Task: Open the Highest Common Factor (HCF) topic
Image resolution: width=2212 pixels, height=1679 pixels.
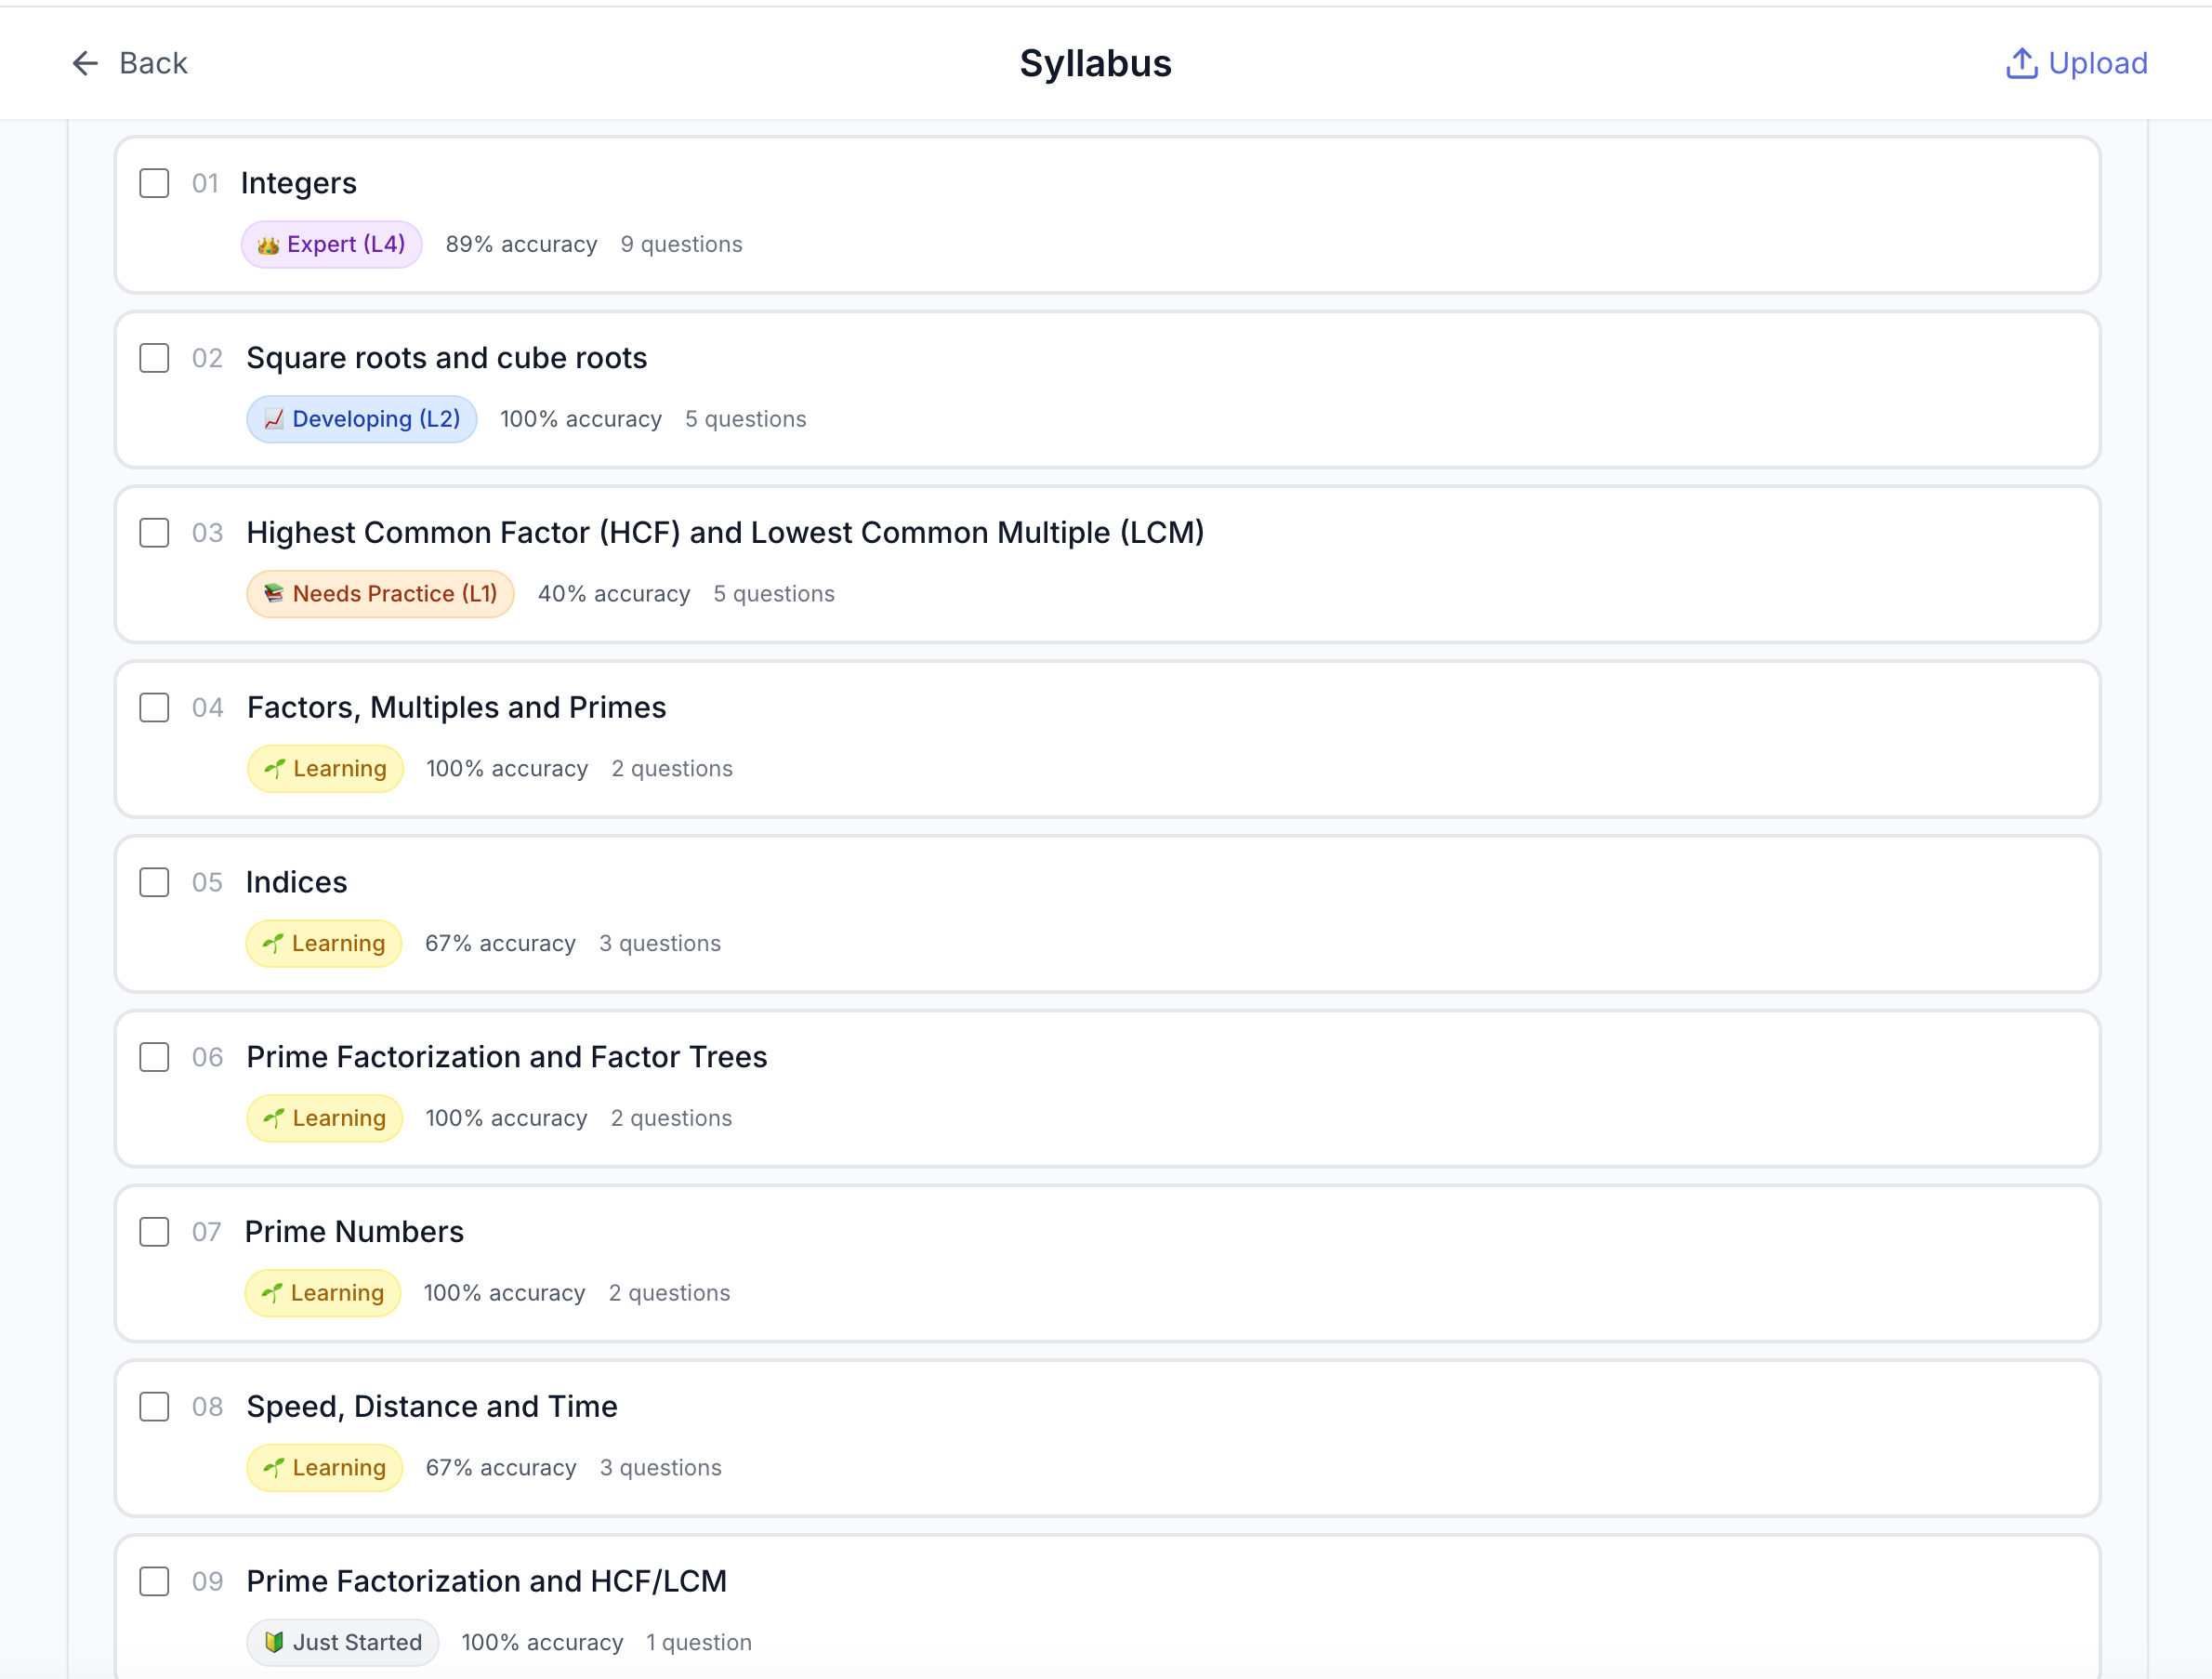Action: (x=724, y=533)
